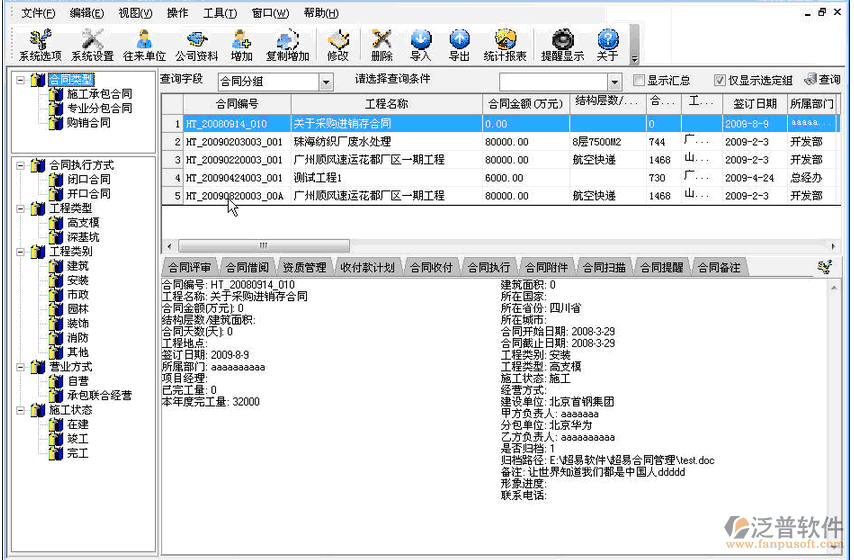This screenshot has width=854, height=560.
Task: Open 往来单位 from the toolbar
Action: 144,40
